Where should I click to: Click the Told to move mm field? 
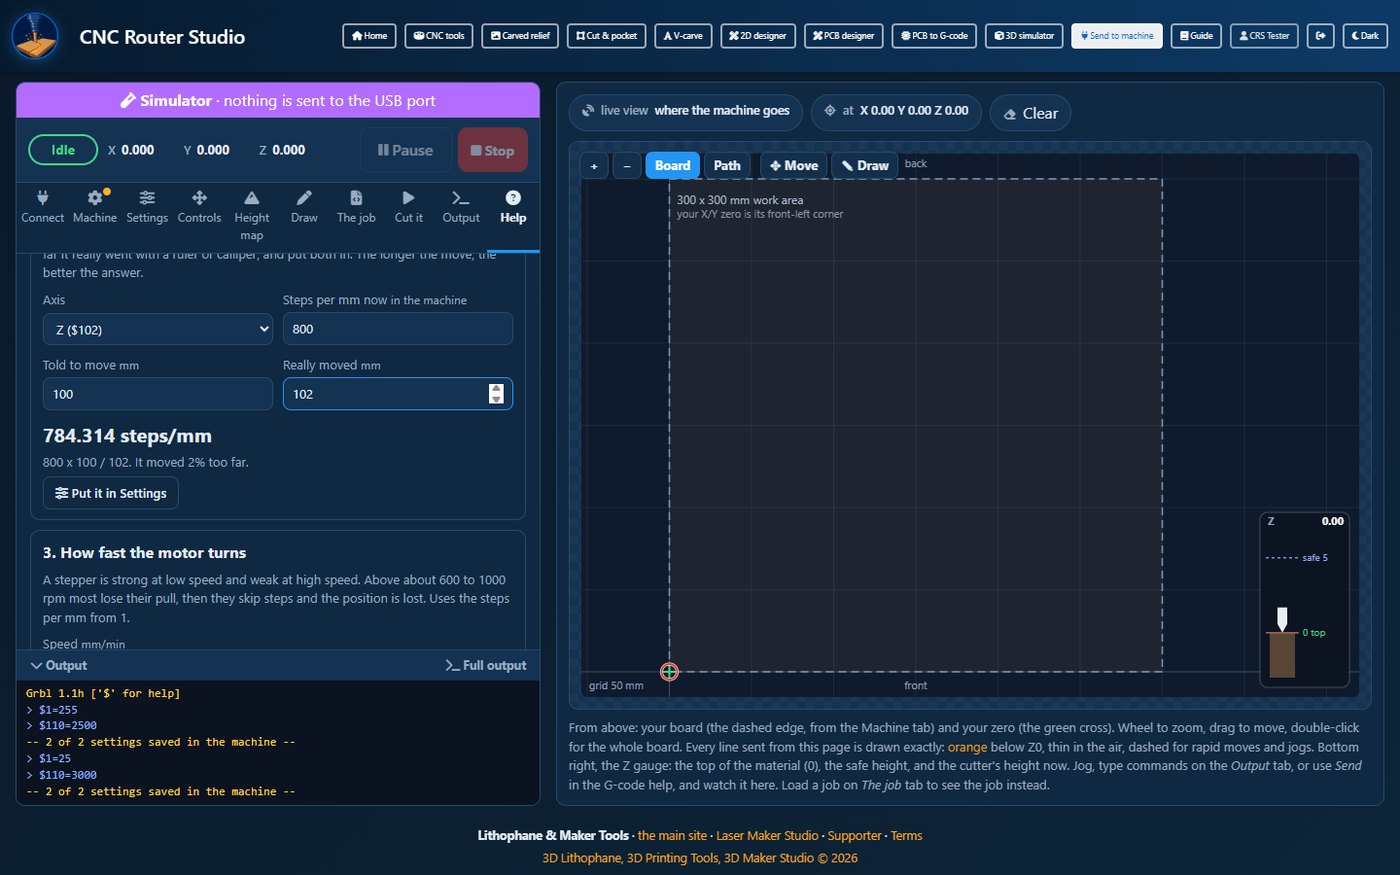[x=158, y=394]
